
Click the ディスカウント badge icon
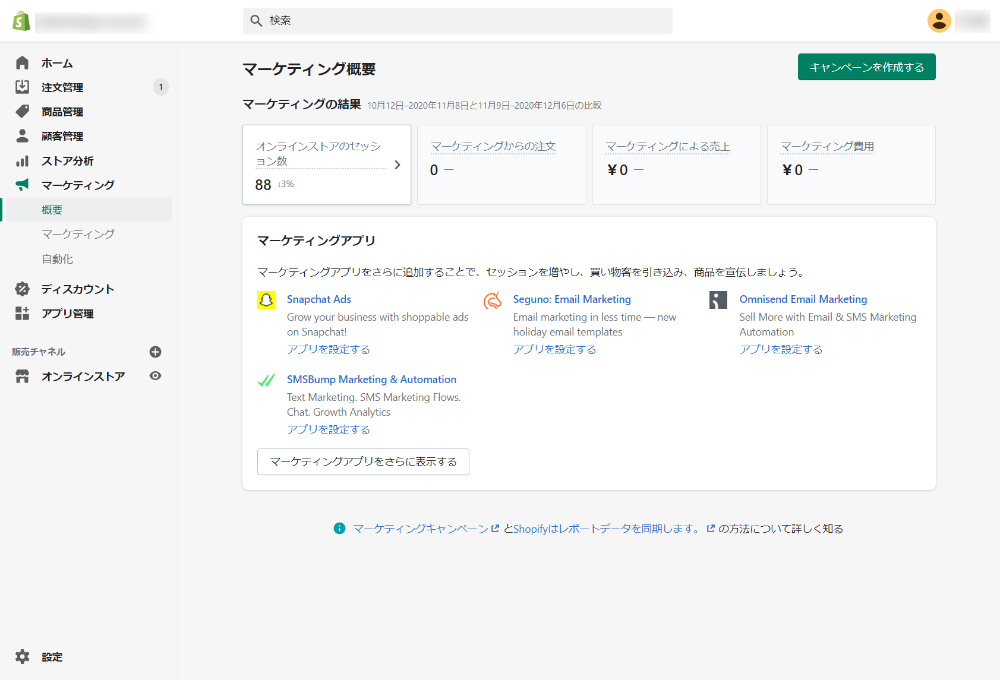(x=22, y=289)
